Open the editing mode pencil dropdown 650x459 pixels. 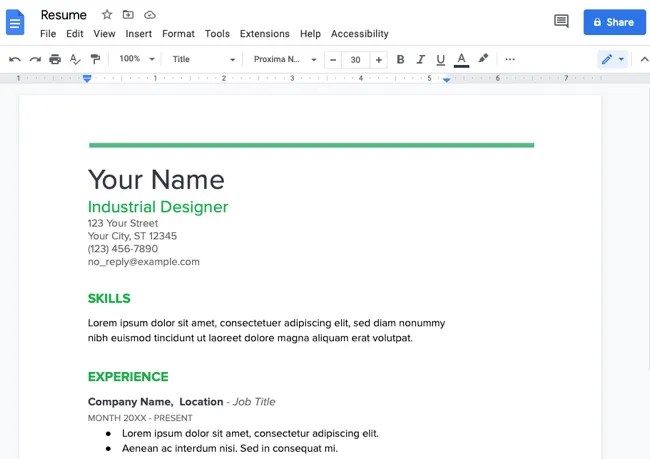tap(613, 59)
